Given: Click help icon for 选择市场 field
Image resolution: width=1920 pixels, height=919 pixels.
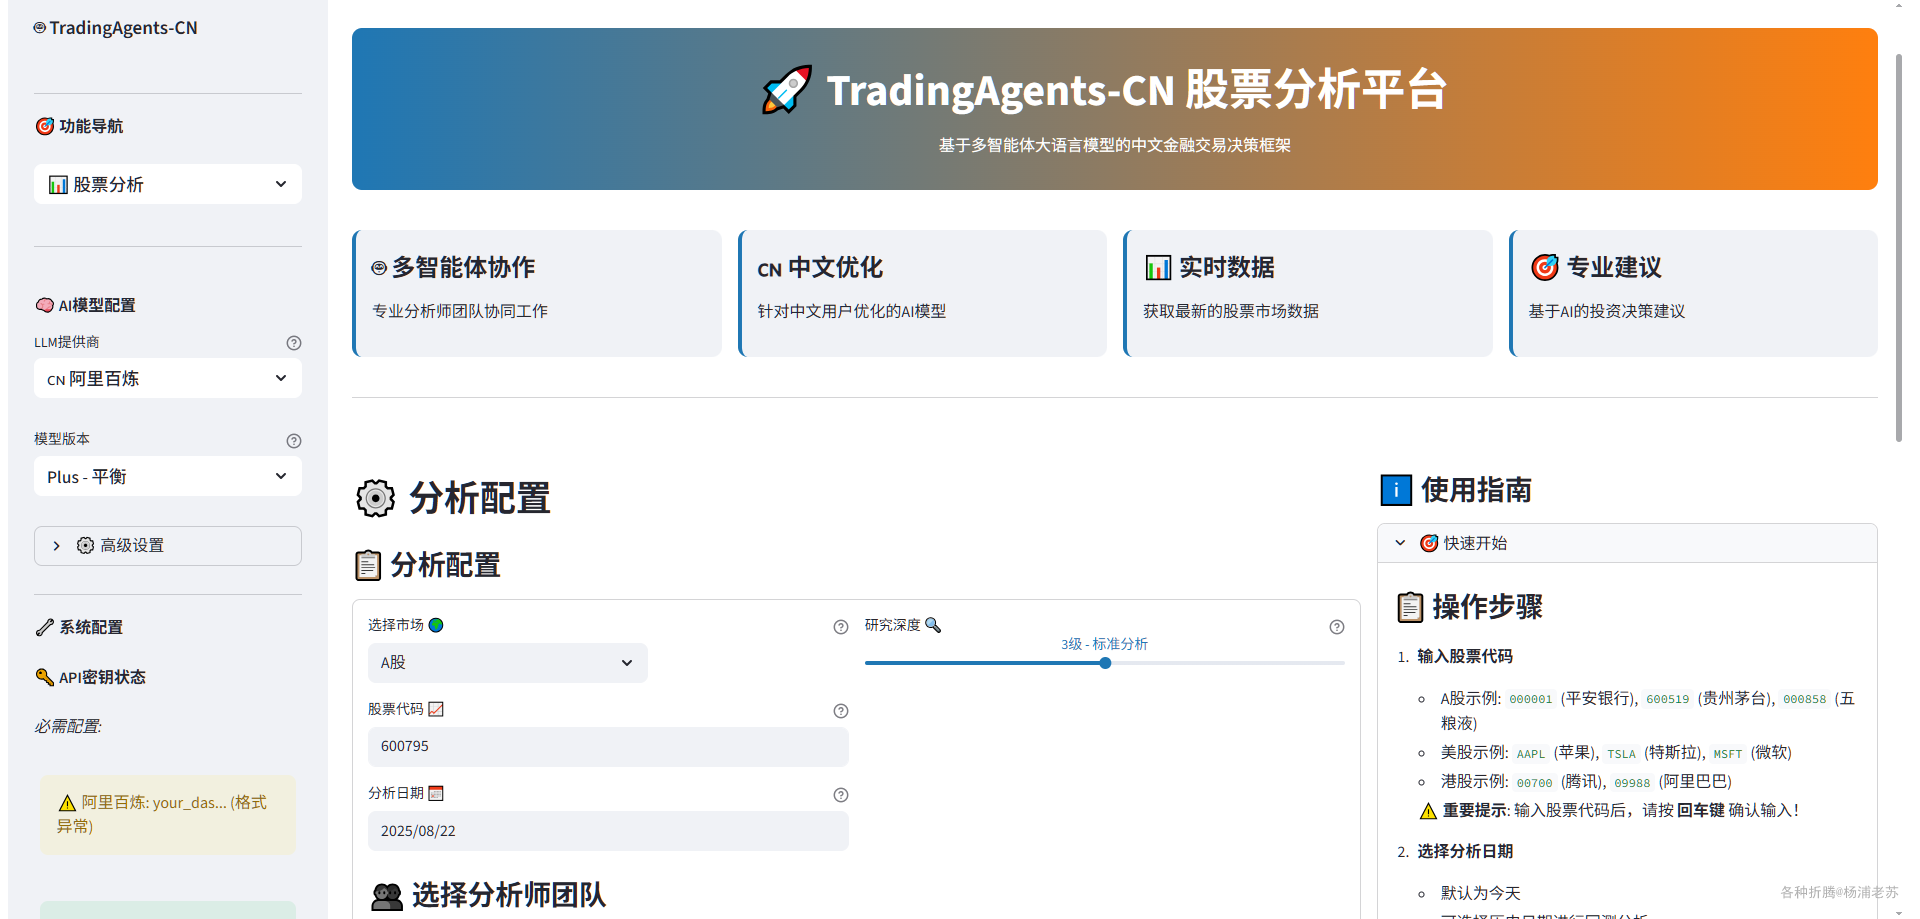Looking at the screenshot, I should 841,627.
